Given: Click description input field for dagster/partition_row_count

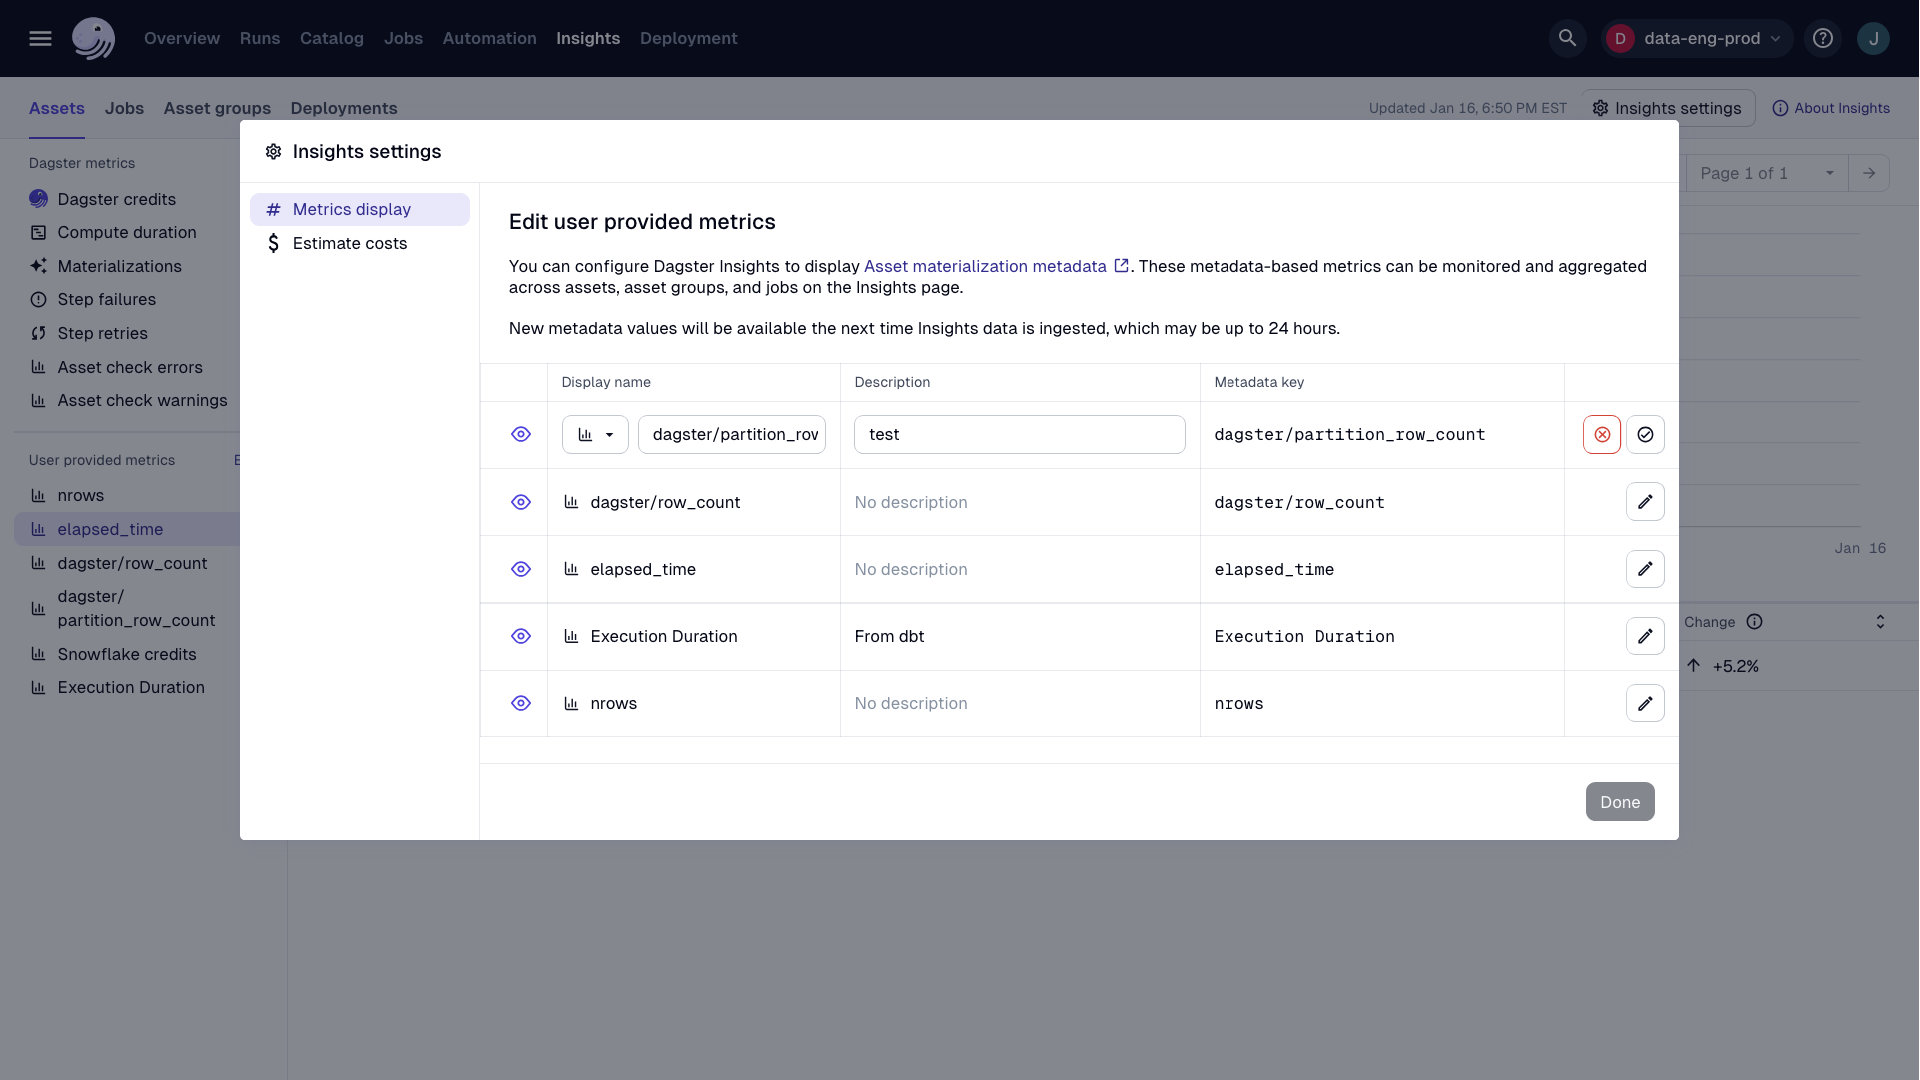Looking at the screenshot, I should [1018, 434].
